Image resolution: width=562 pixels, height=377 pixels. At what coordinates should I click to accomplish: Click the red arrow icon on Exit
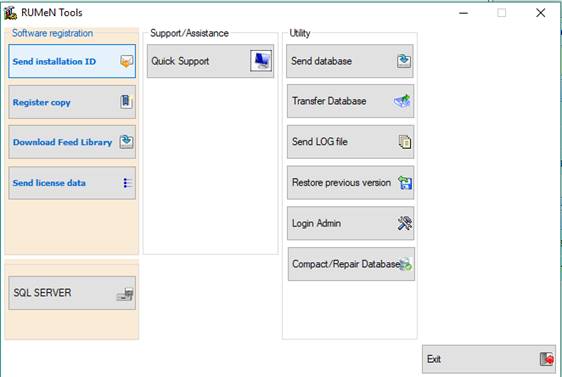547,359
